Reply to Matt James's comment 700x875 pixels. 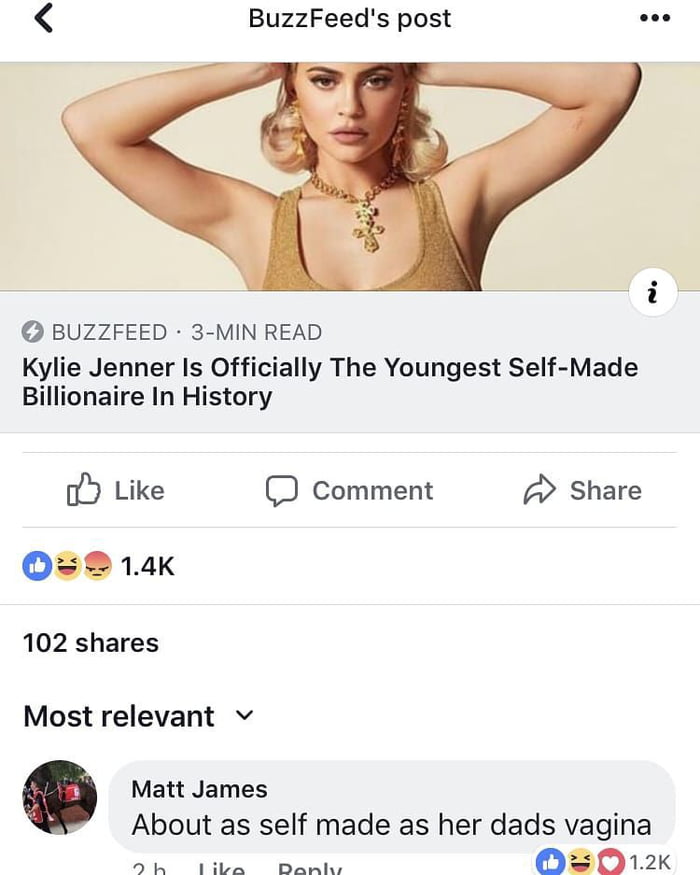[309, 868]
